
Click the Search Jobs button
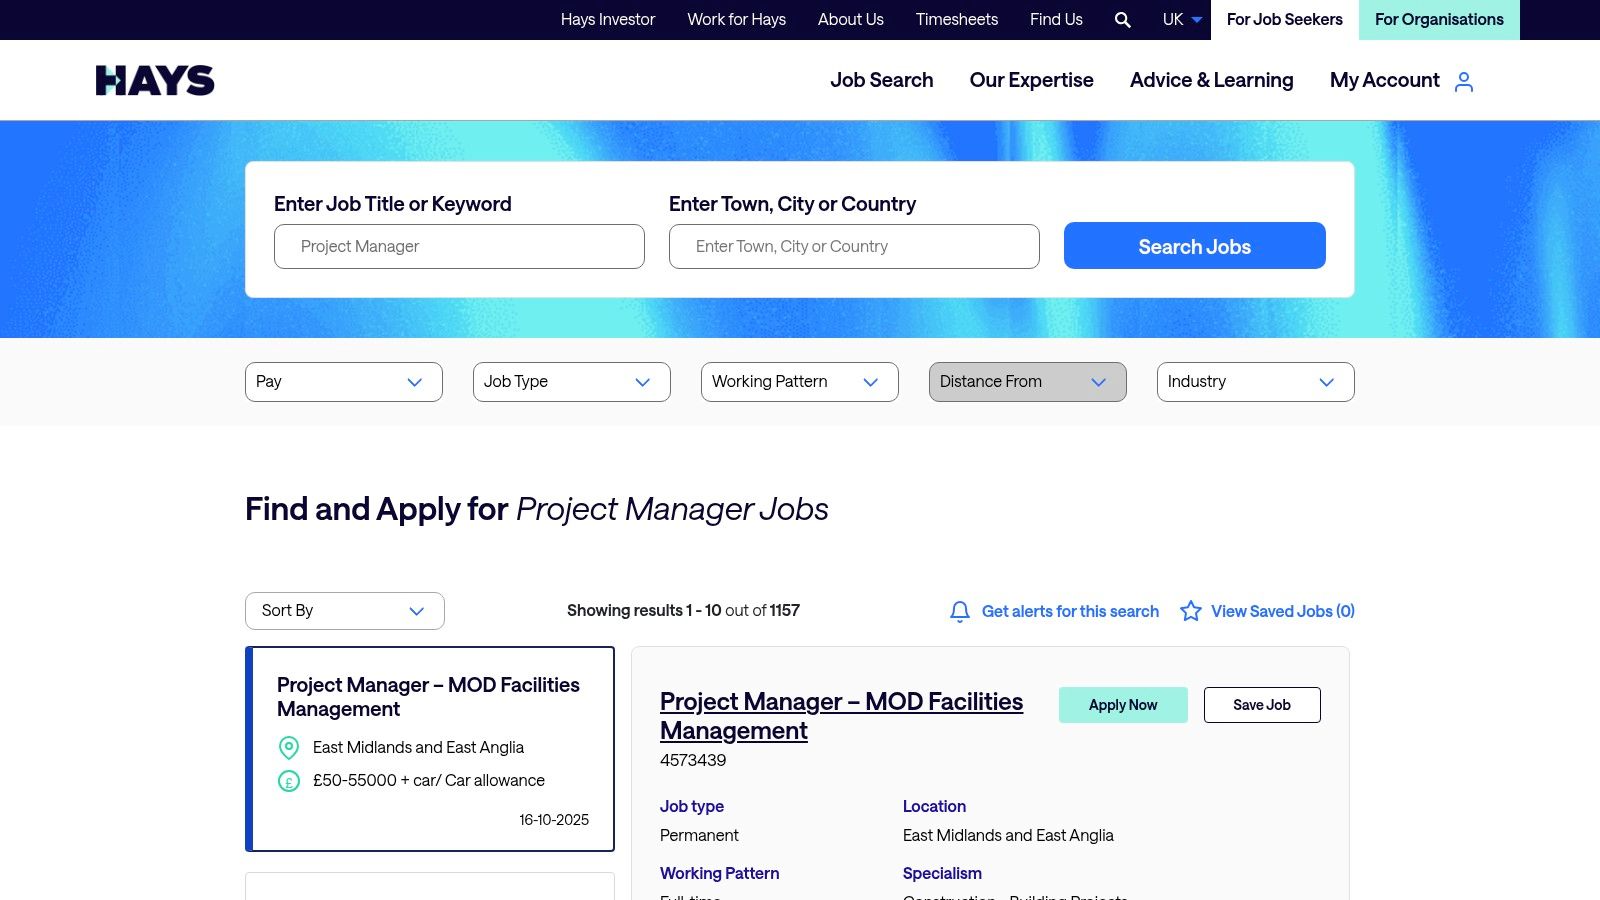point(1195,246)
